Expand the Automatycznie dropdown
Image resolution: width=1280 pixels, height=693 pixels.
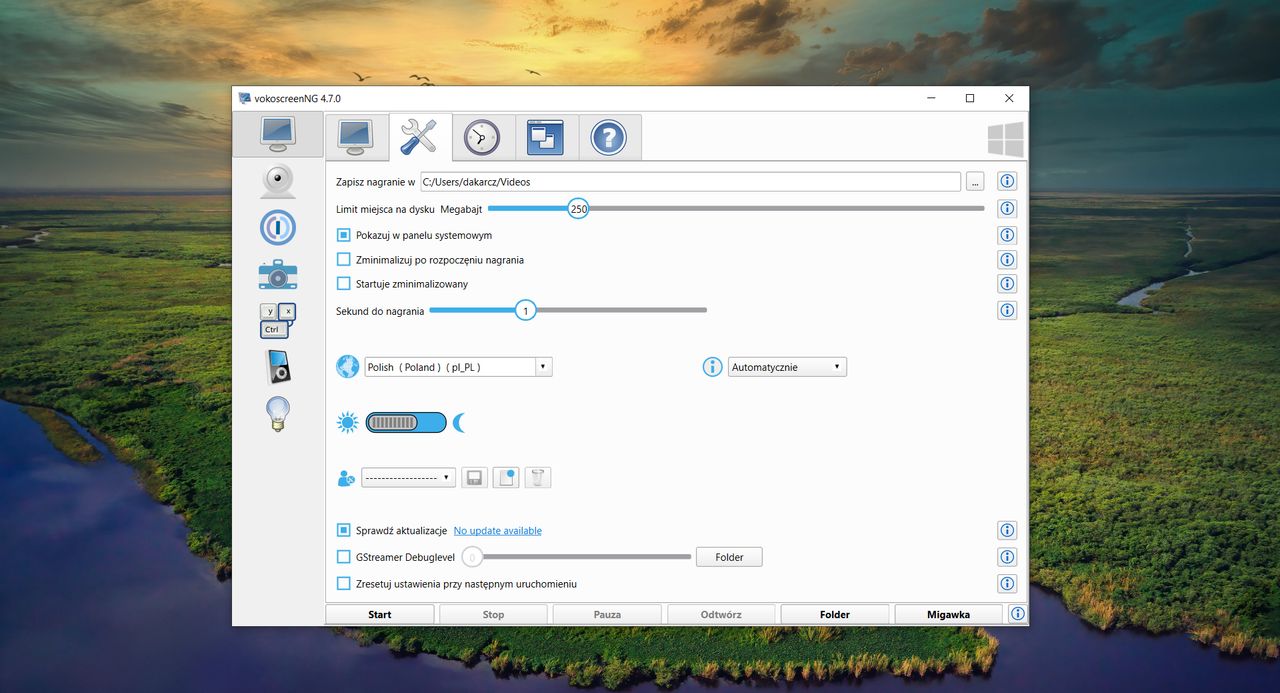tap(787, 366)
